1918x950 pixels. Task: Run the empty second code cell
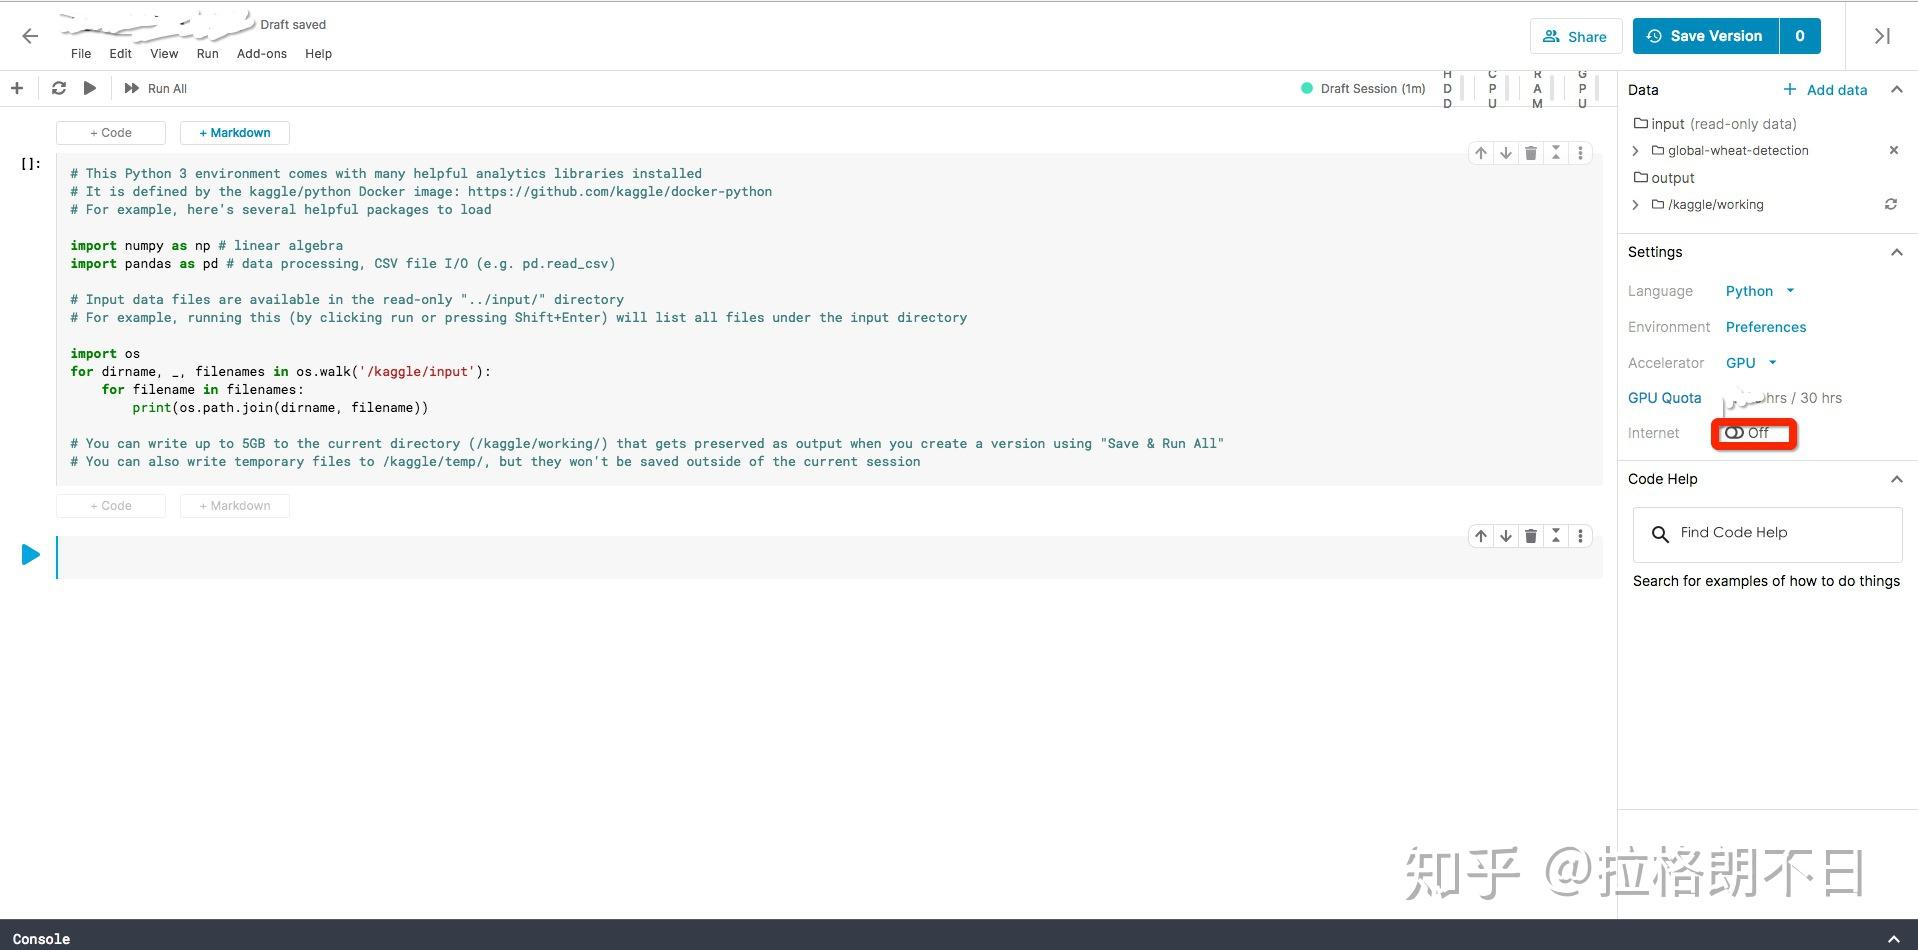click(30, 554)
